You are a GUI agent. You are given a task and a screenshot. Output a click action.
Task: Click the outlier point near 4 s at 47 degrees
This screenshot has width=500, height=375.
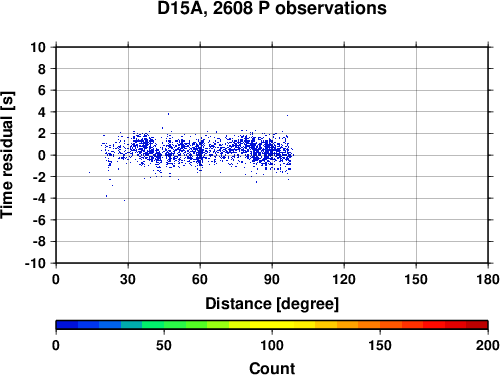coord(168,114)
